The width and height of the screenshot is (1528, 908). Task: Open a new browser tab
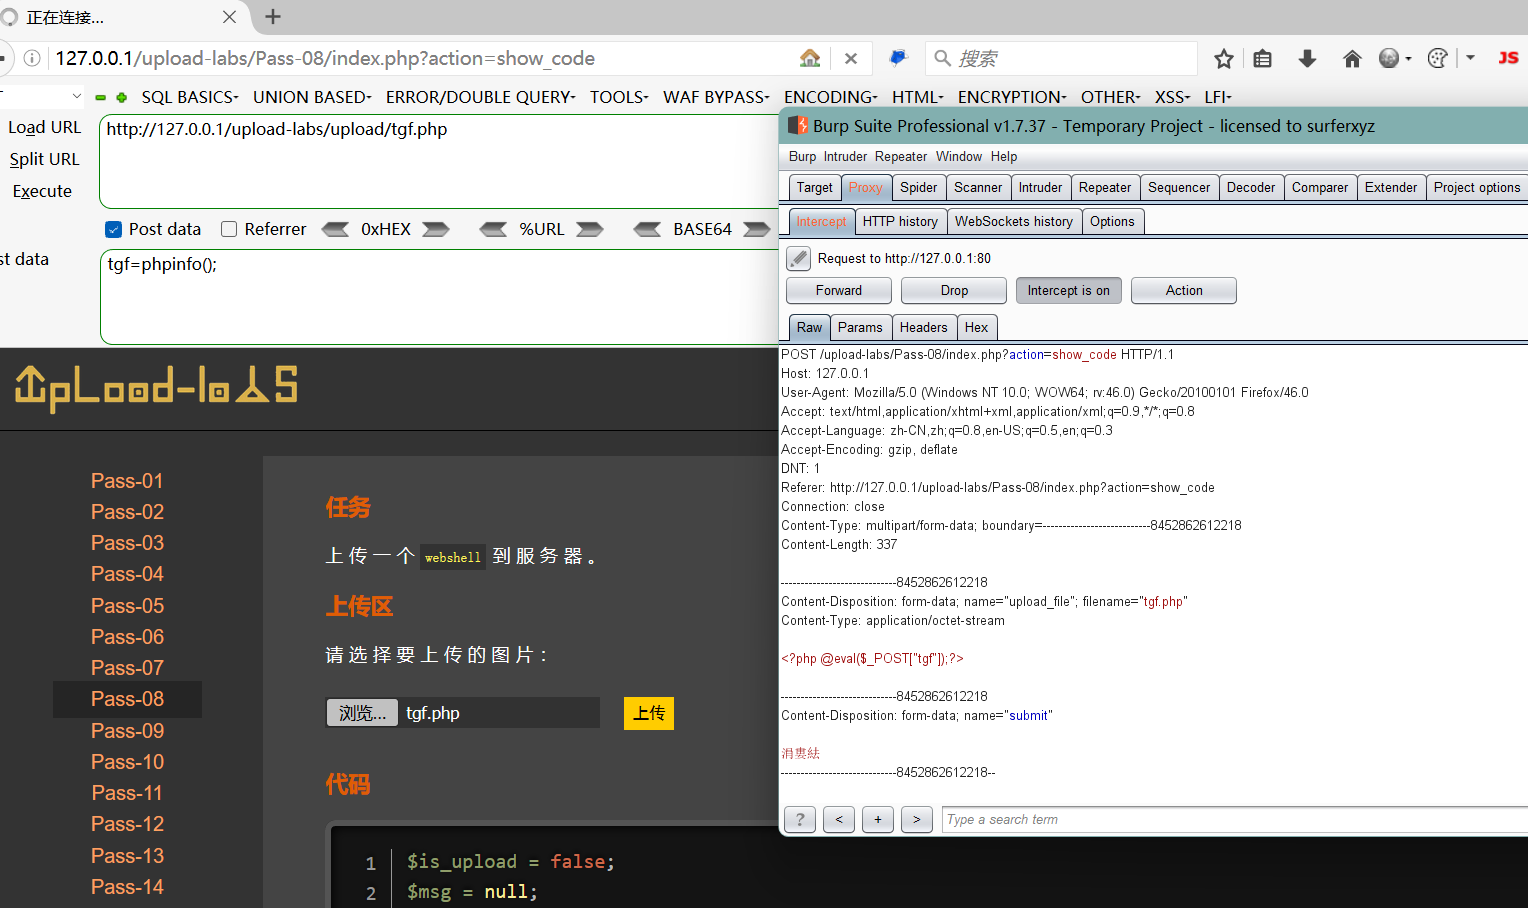(x=273, y=16)
